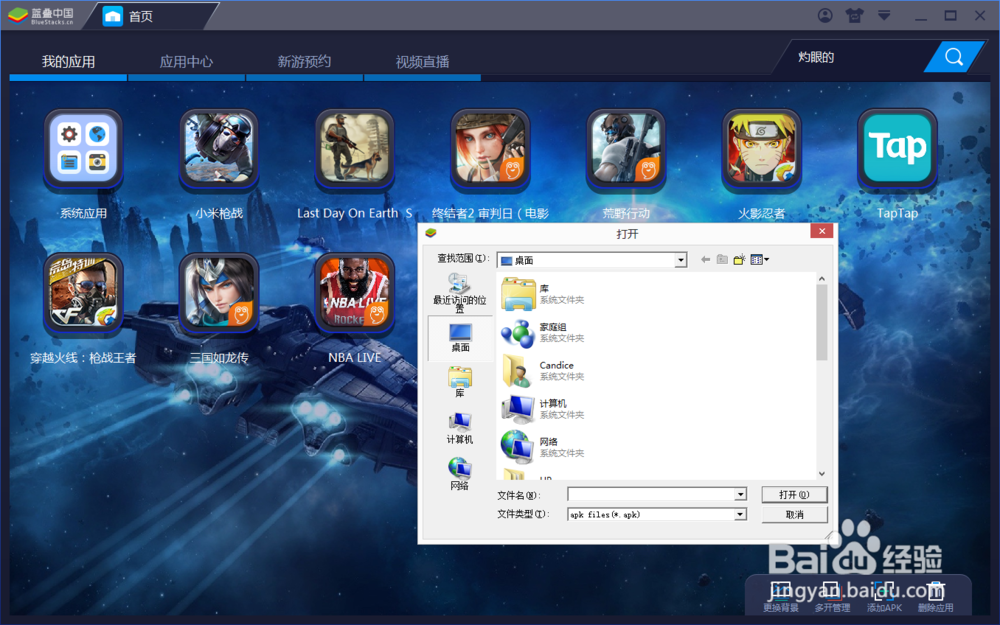Launch Last Day On Earth app
Image resolution: width=1000 pixels, height=625 pixels.
[x=355, y=150]
